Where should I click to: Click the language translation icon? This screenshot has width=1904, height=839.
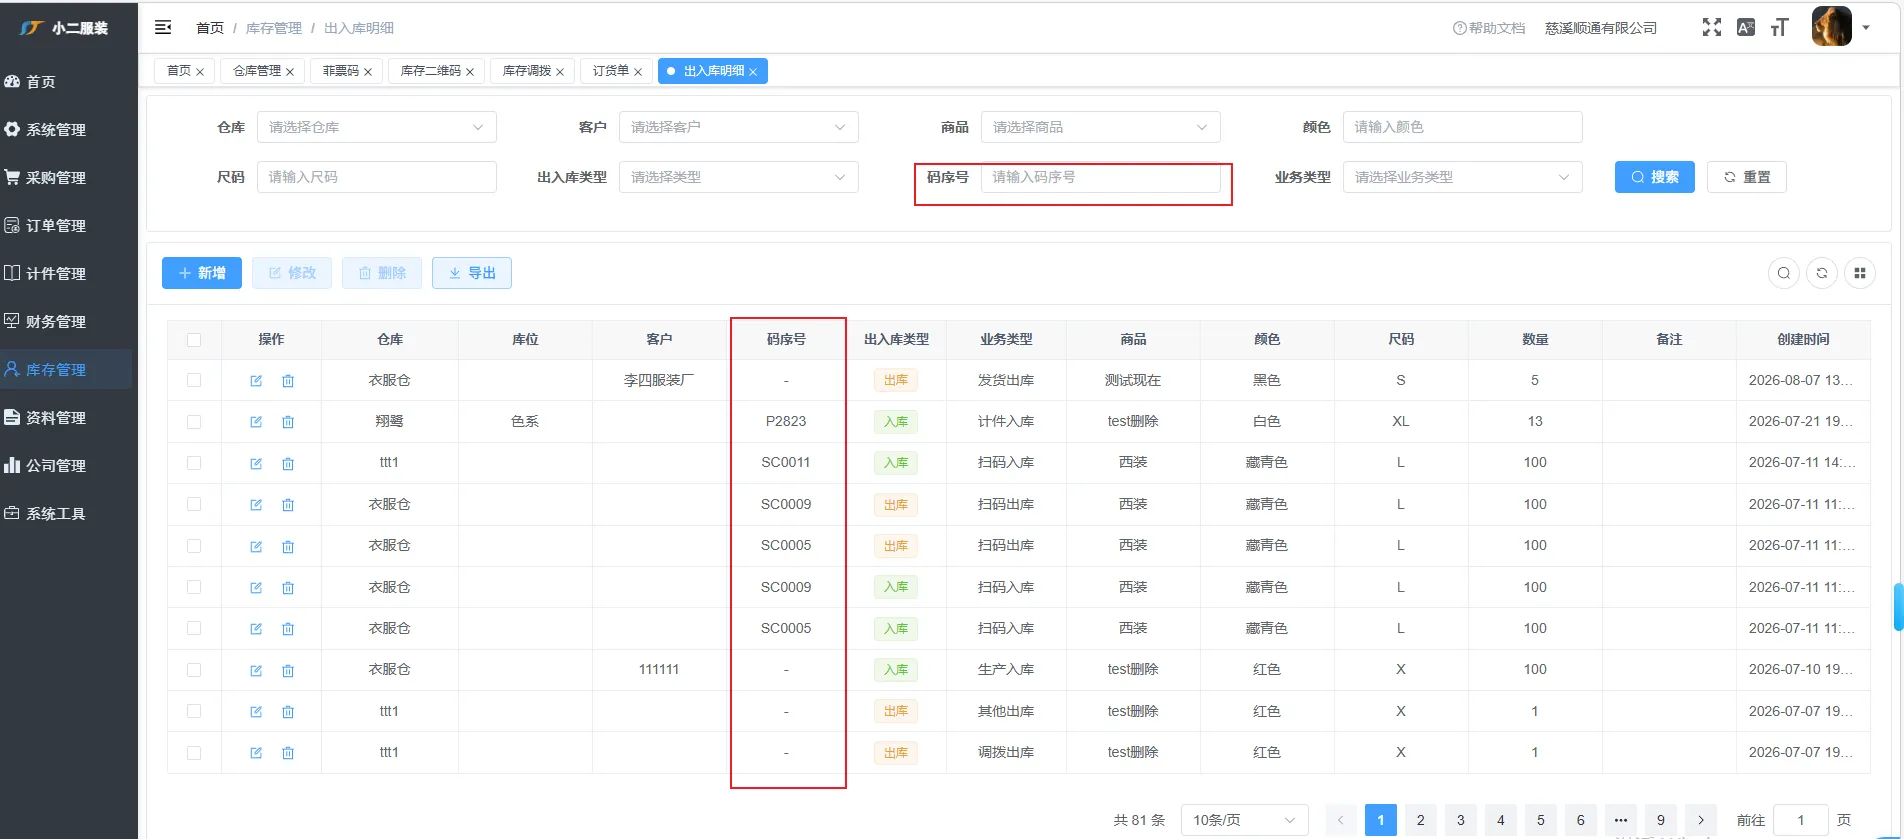click(1746, 27)
